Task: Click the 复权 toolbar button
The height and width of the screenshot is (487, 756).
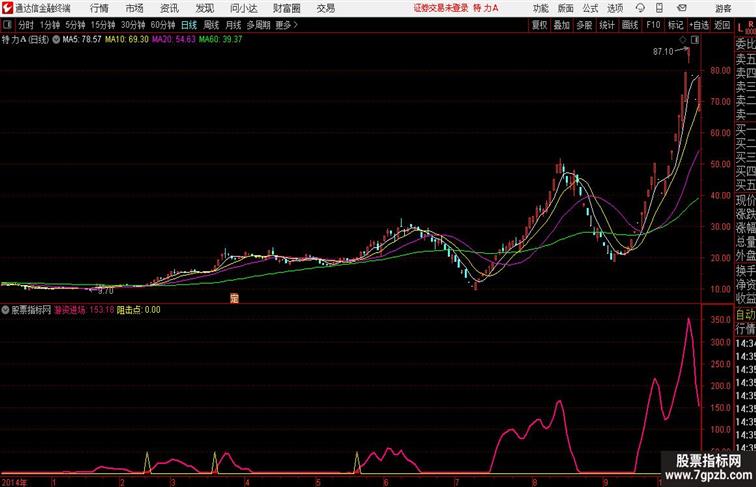Action: (x=539, y=25)
